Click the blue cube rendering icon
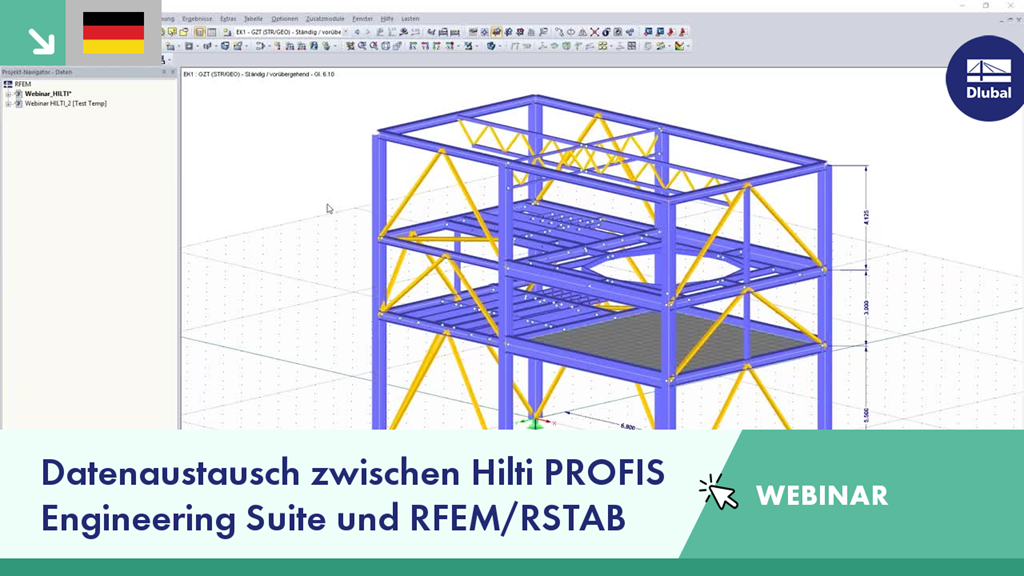 [x=491, y=46]
